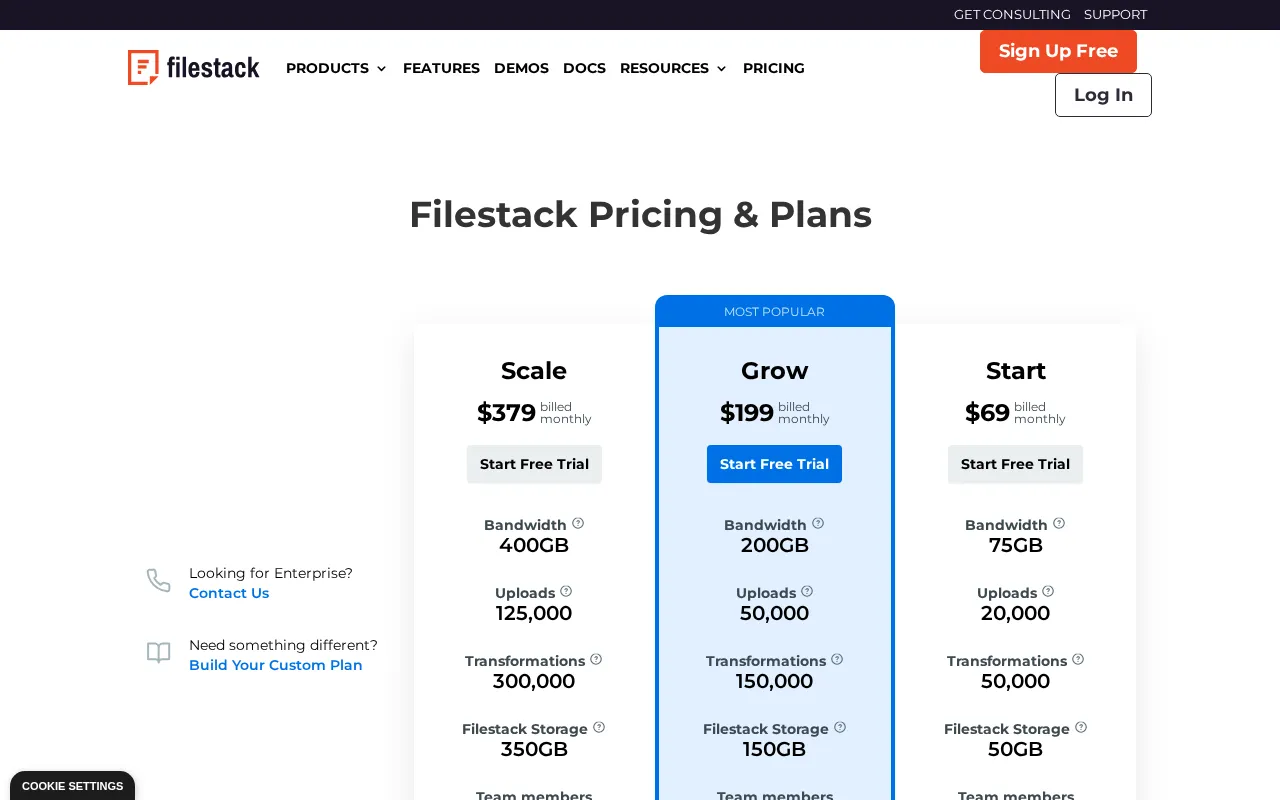
Task: Click help icon beside Scale Transformations
Action: pyautogui.click(x=596, y=659)
